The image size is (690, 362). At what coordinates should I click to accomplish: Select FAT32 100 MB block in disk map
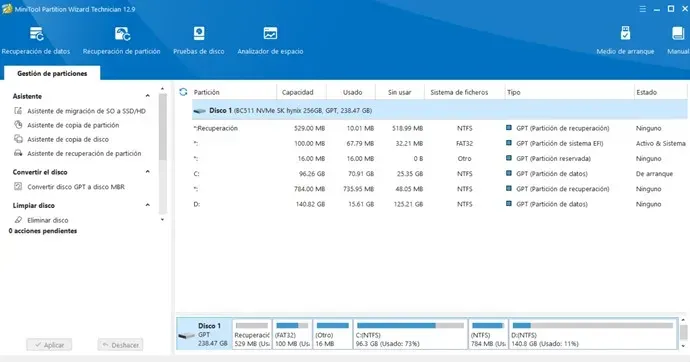coord(292,334)
